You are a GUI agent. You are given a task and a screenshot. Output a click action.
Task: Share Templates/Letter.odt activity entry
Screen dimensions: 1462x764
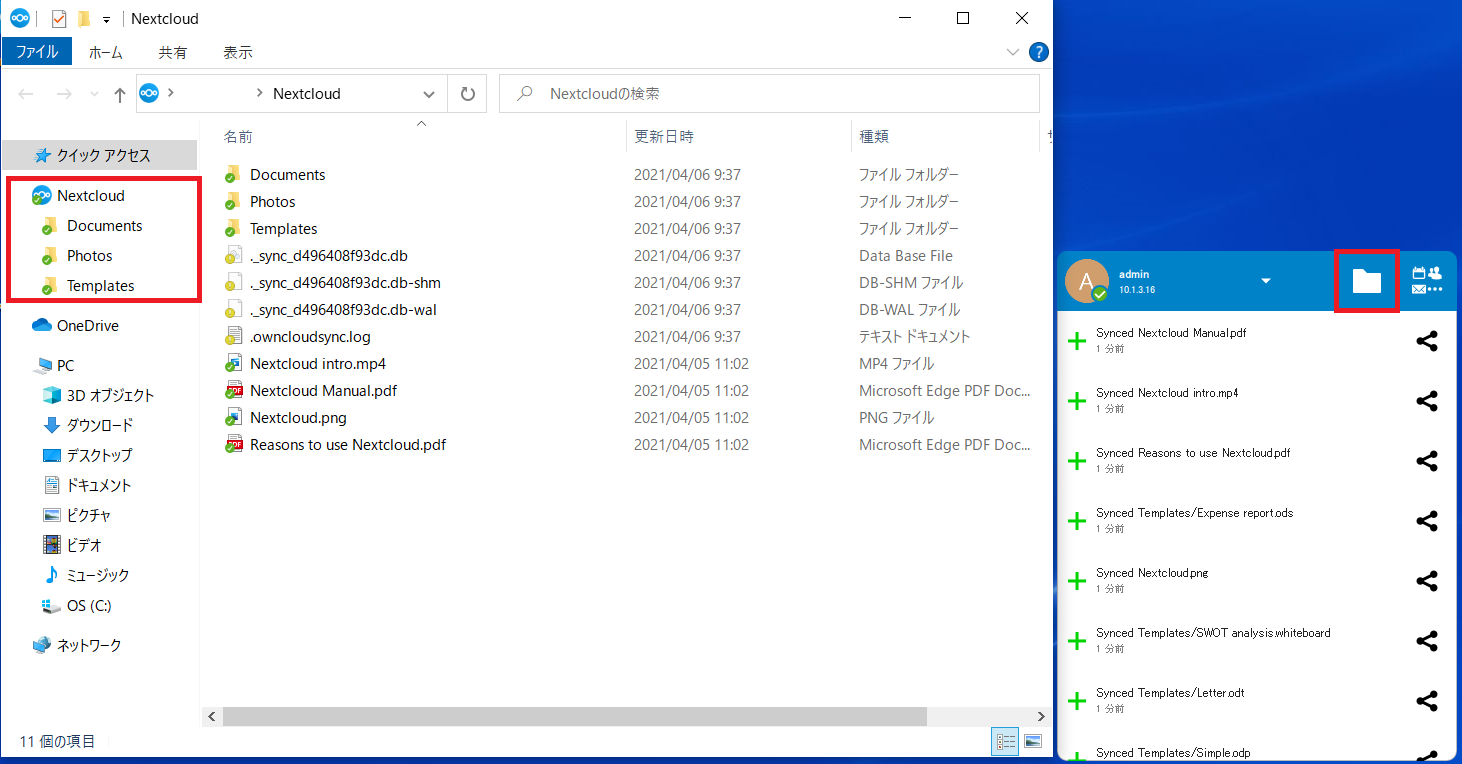1427,701
